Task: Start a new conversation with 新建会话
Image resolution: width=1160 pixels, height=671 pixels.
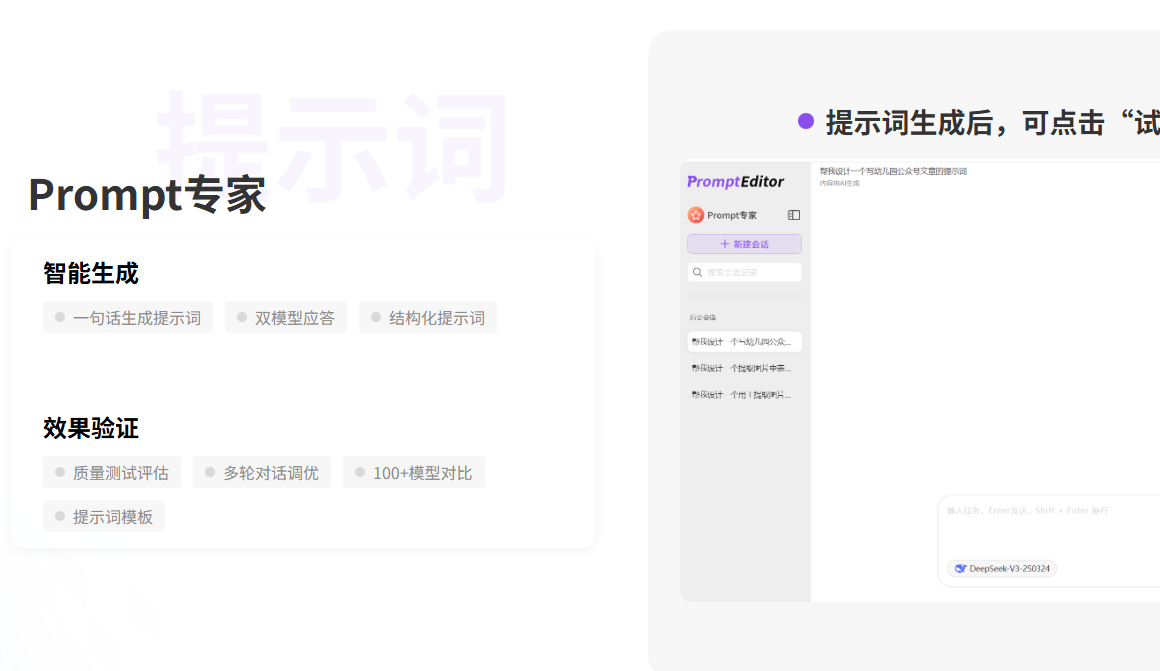Action: [x=744, y=244]
